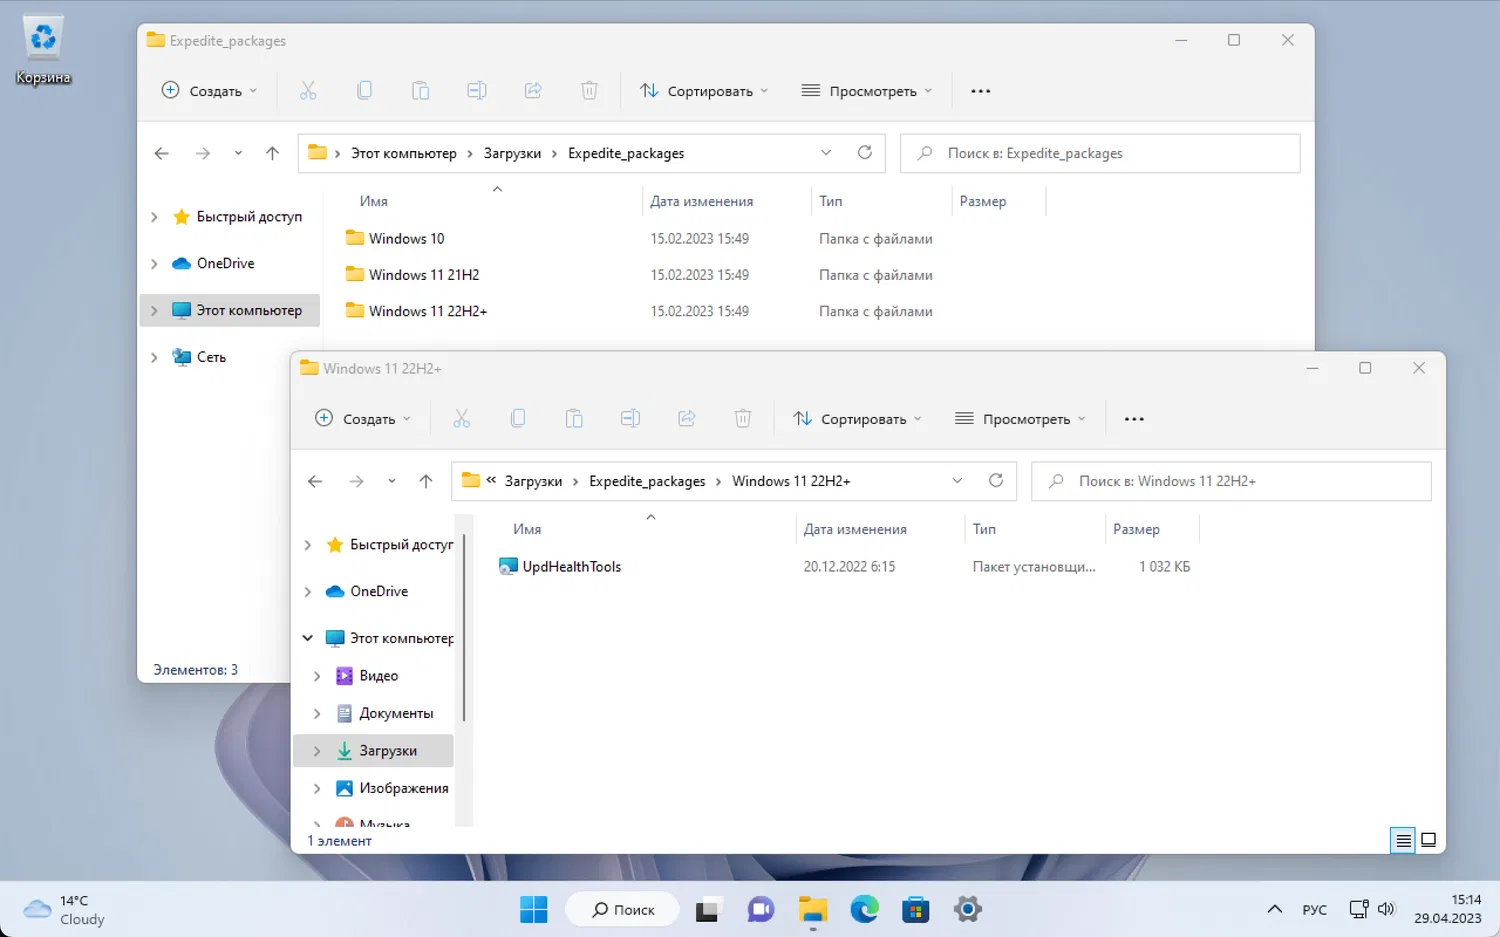Switch to large icons view in Windows 11 22H2+ window
This screenshot has width=1500, height=937.
[1429, 840]
